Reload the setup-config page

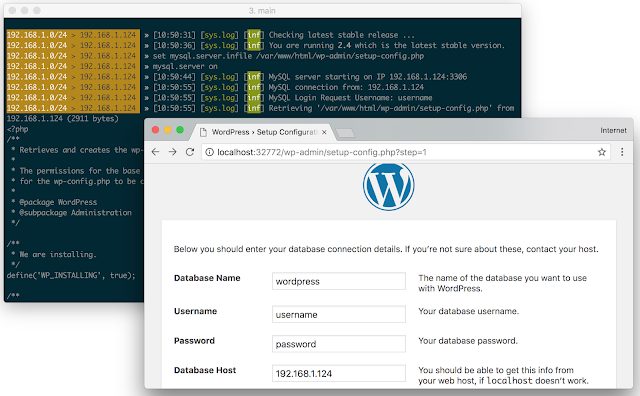click(190, 152)
